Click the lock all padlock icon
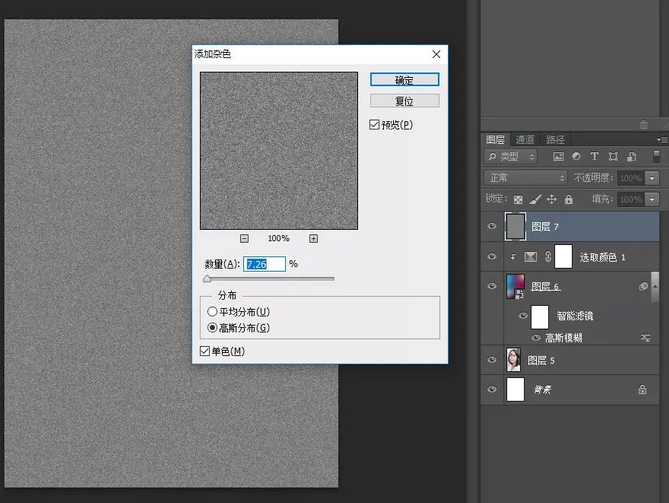 [567, 200]
